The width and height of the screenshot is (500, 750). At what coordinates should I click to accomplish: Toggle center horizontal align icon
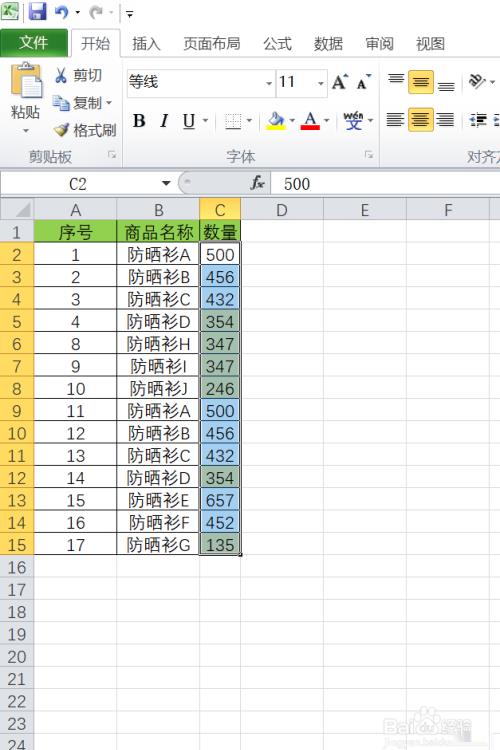[x=421, y=120]
